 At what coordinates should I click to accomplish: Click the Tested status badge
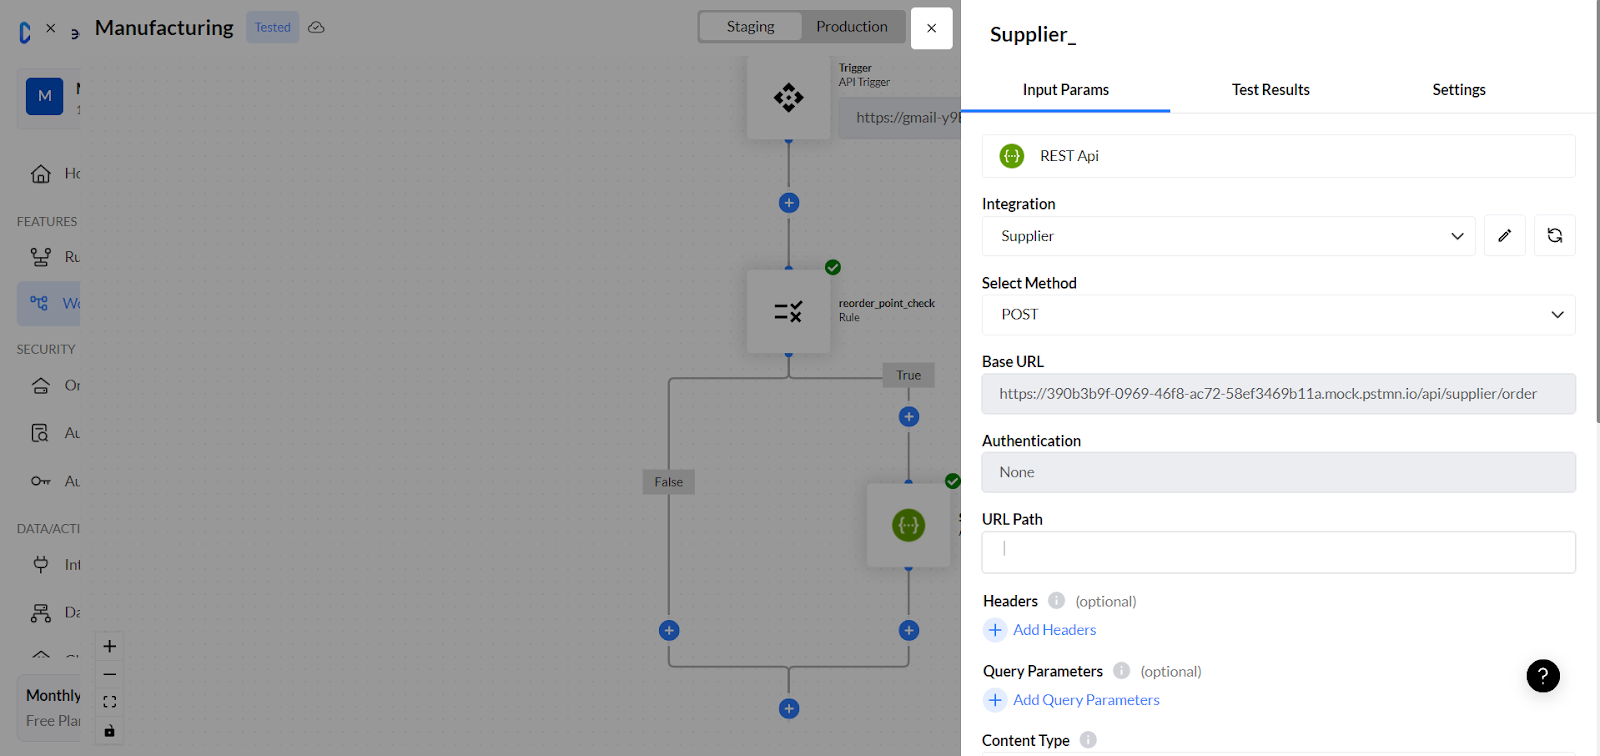coord(272,27)
